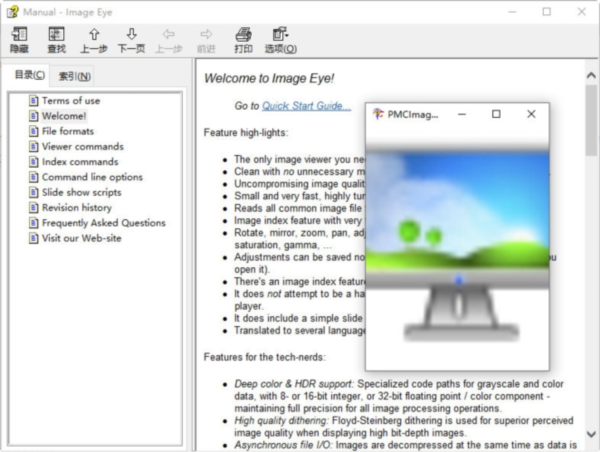Viewport: 600px width, 452px height.
Task: Click the 'Welcome to Image Eye!' heading
Action: pos(269,78)
